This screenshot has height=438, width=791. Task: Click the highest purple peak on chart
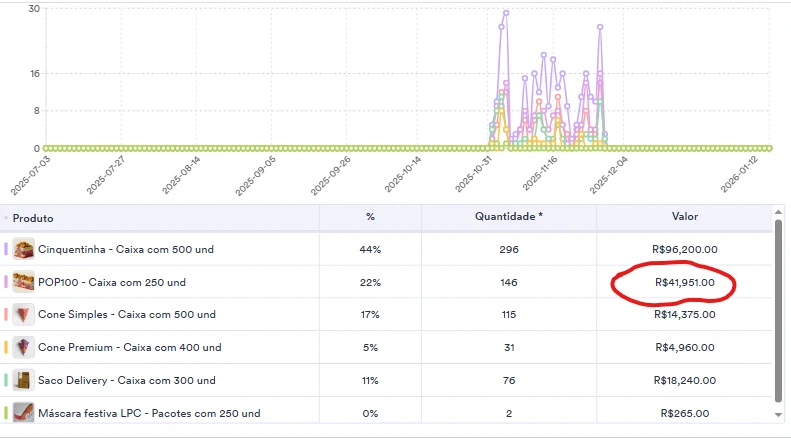click(x=506, y=13)
